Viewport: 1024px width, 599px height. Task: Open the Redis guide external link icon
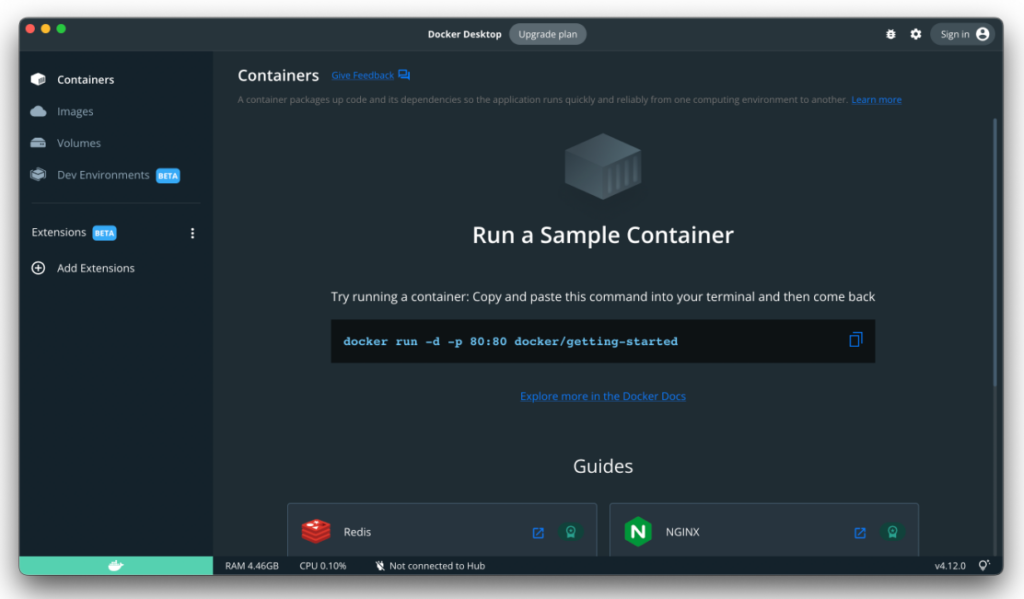pyautogui.click(x=538, y=533)
